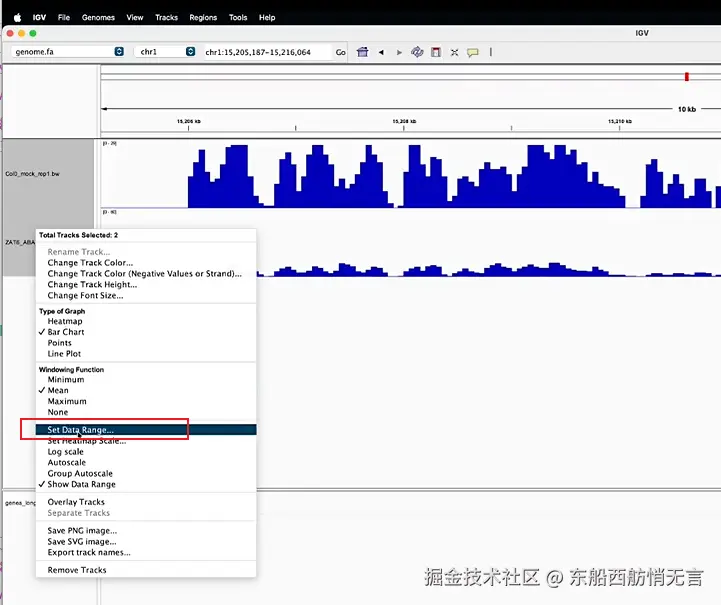The height and width of the screenshot is (605, 721).
Task: Toggle Autoscale option
Action: coord(146,462)
